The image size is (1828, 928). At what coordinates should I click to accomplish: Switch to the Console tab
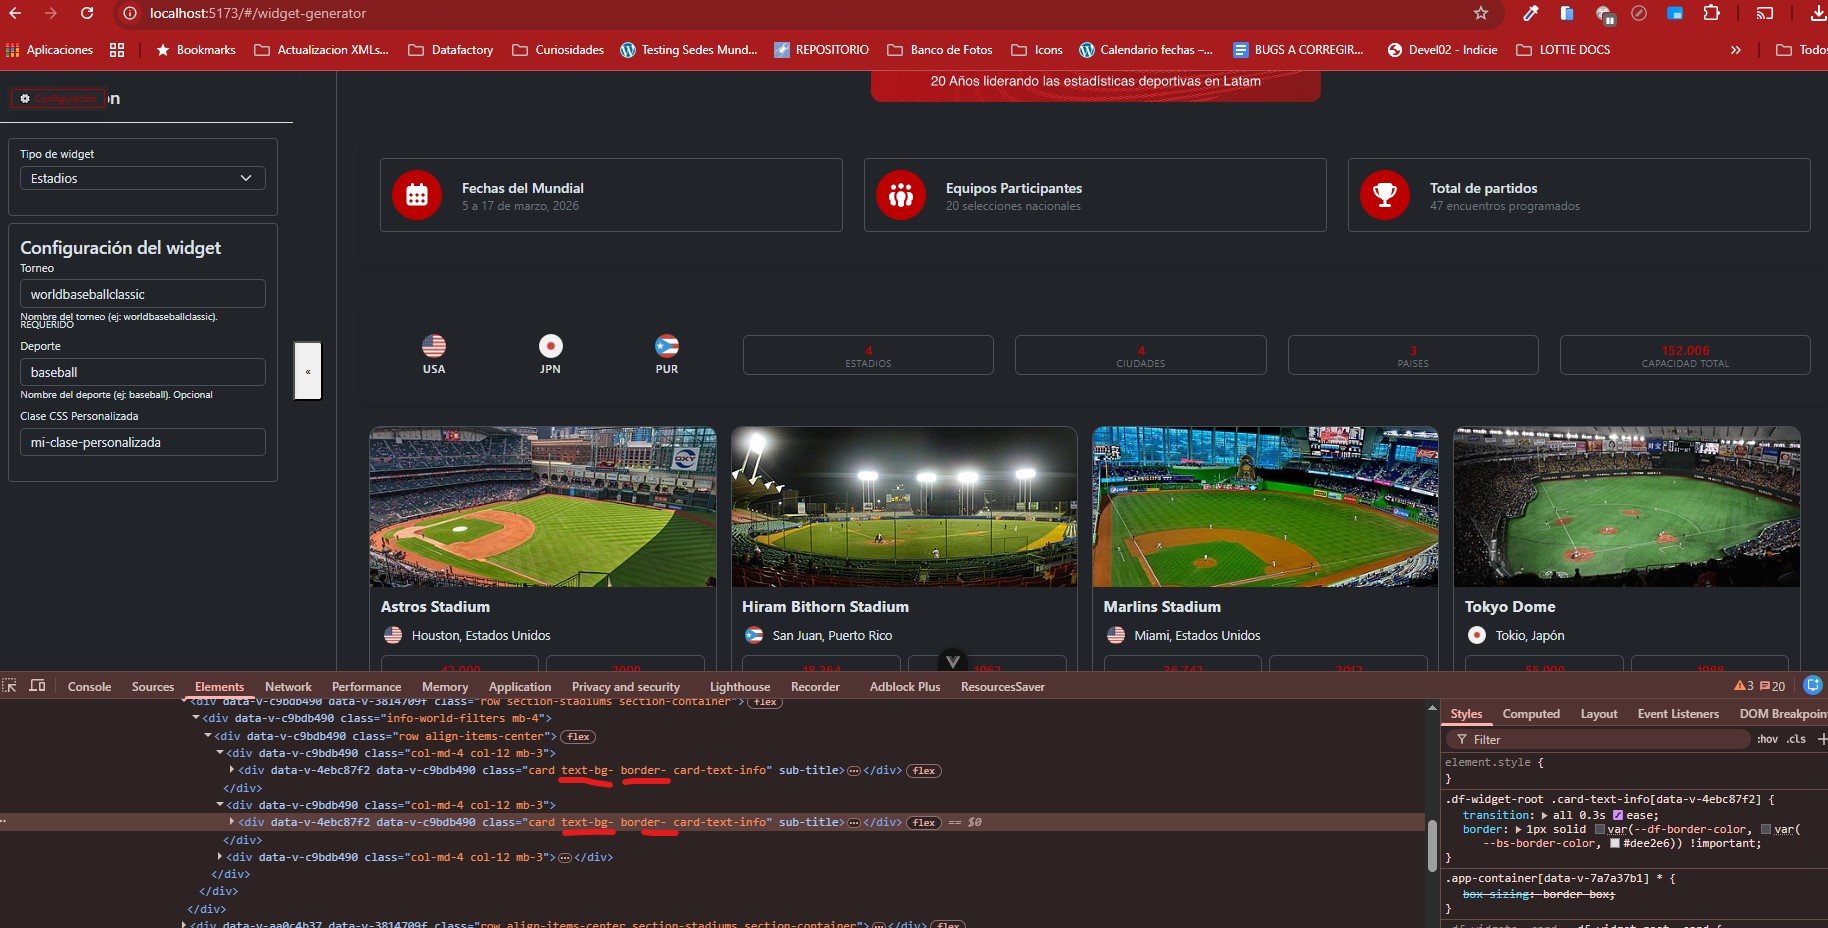click(x=89, y=687)
